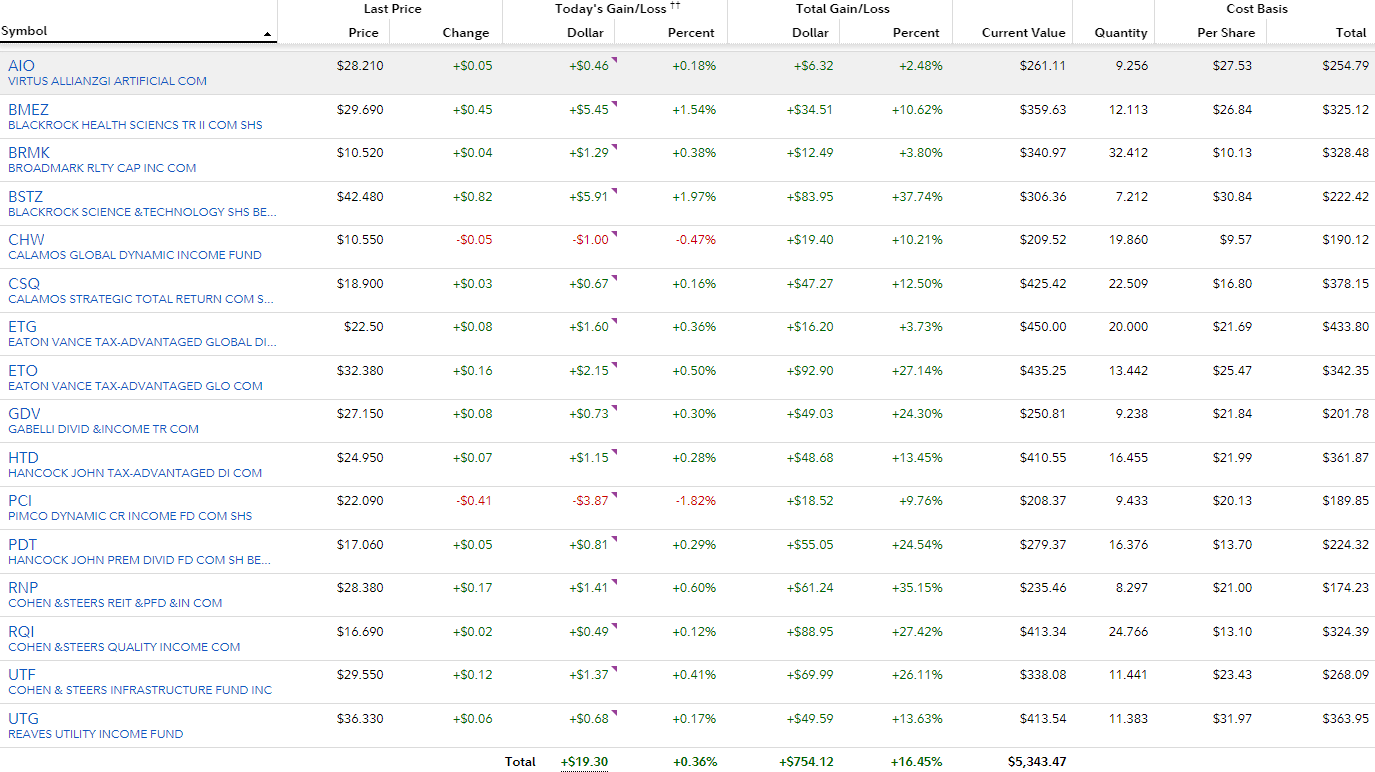Image resolution: width=1375 pixels, height=772 pixels.
Task: Sort by the Quantity column header
Action: pos(1121,32)
